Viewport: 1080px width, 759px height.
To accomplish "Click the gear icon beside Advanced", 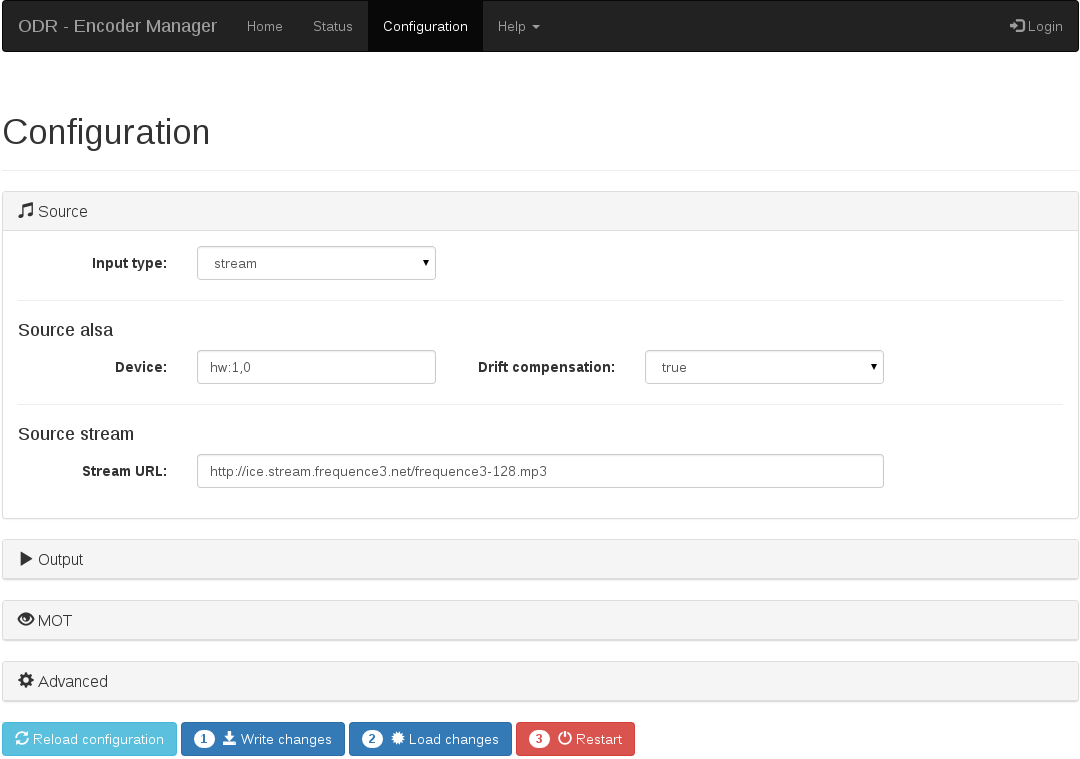I will (x=26, y=680).
